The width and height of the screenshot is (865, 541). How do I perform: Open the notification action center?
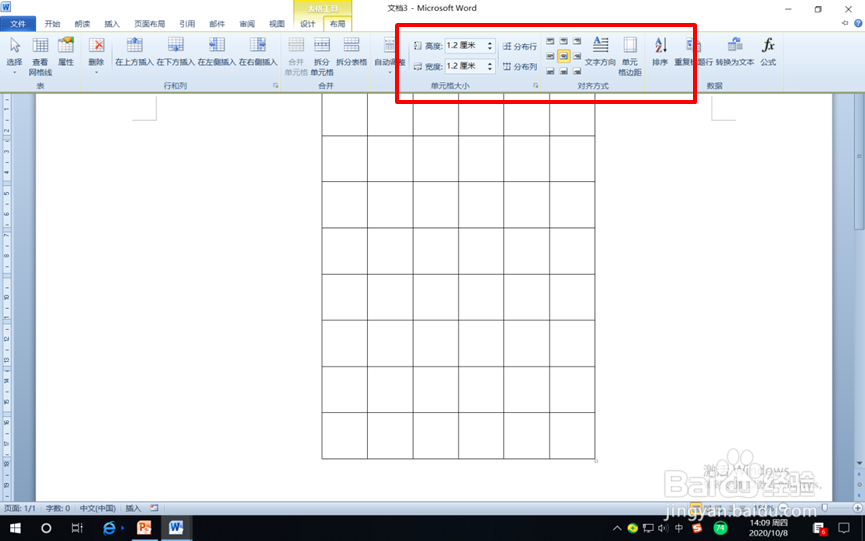coord(843,528)
